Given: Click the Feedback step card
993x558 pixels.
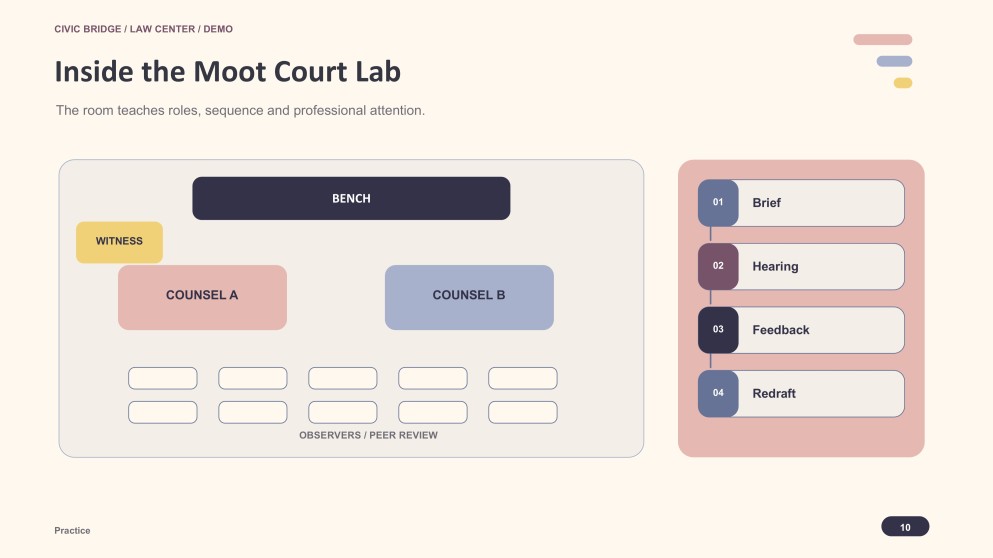Looking at the screenshot, I should [801, 329].
